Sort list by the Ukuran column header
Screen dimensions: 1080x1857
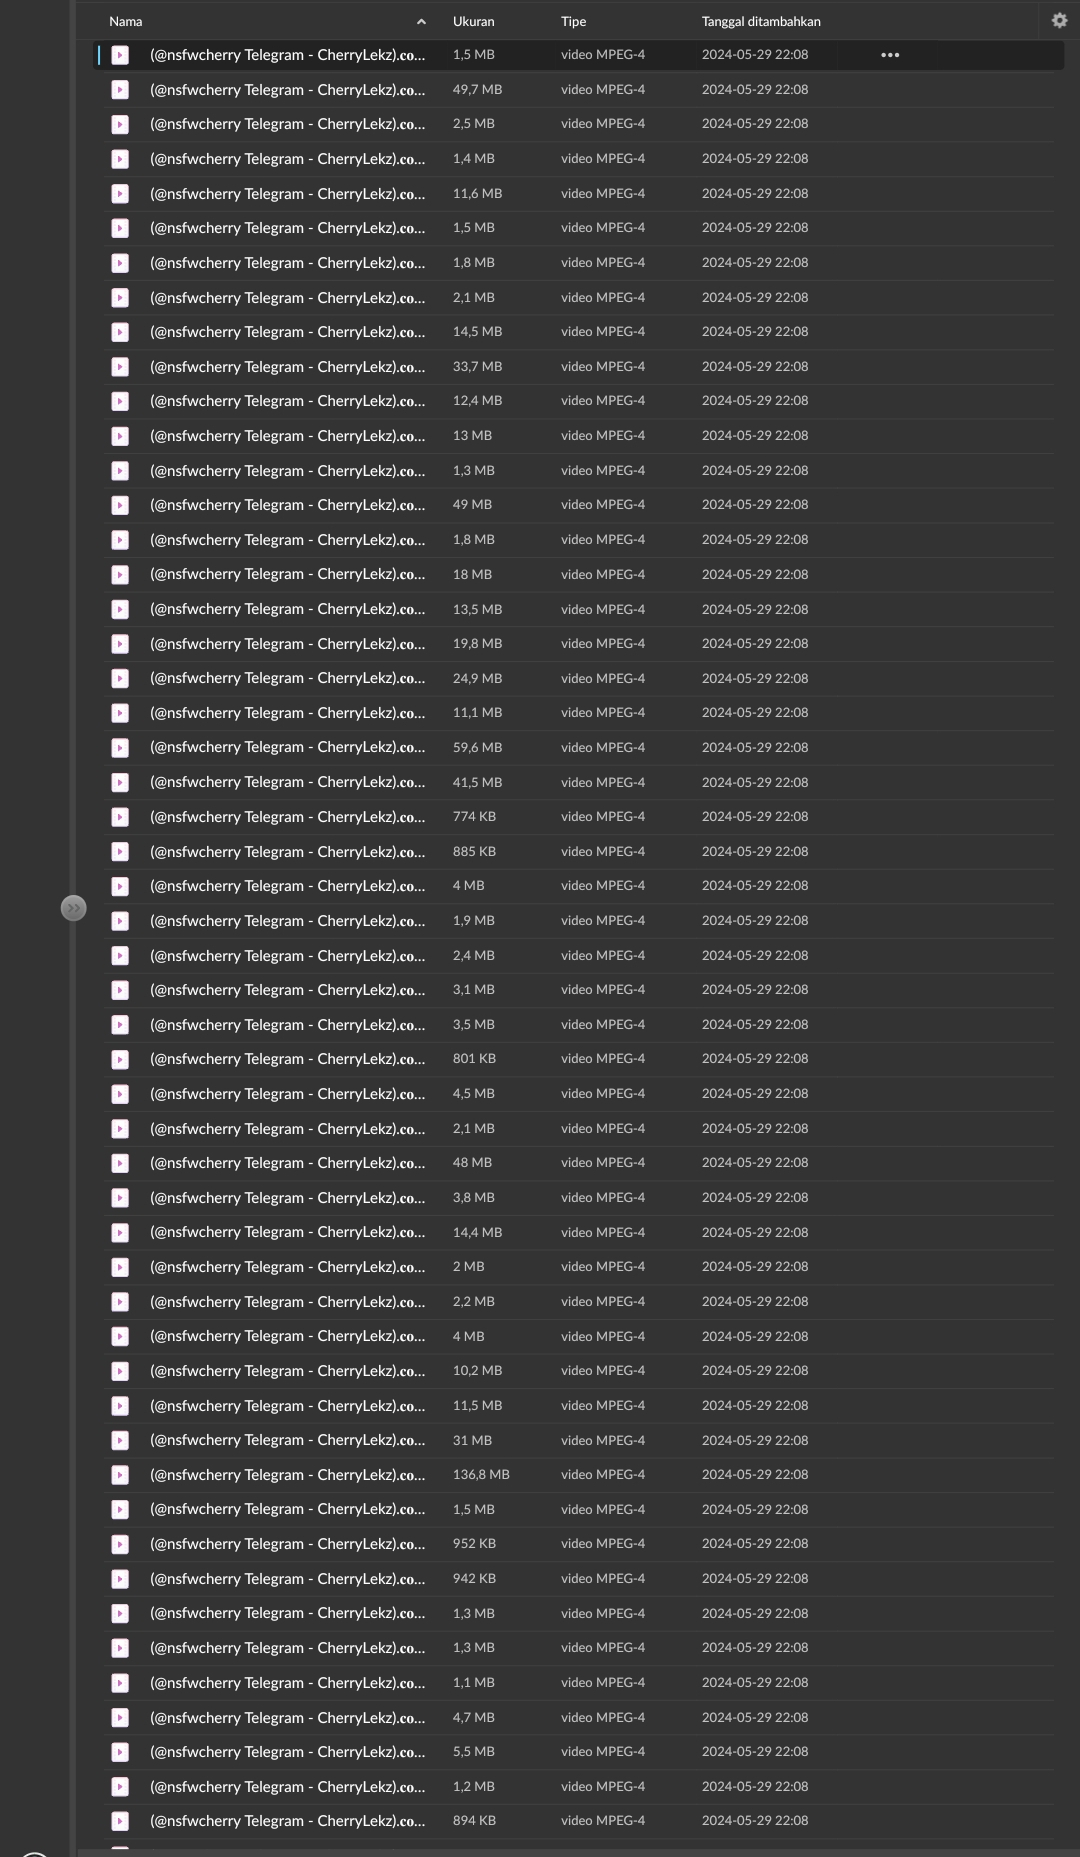click(x=473, y=21)
